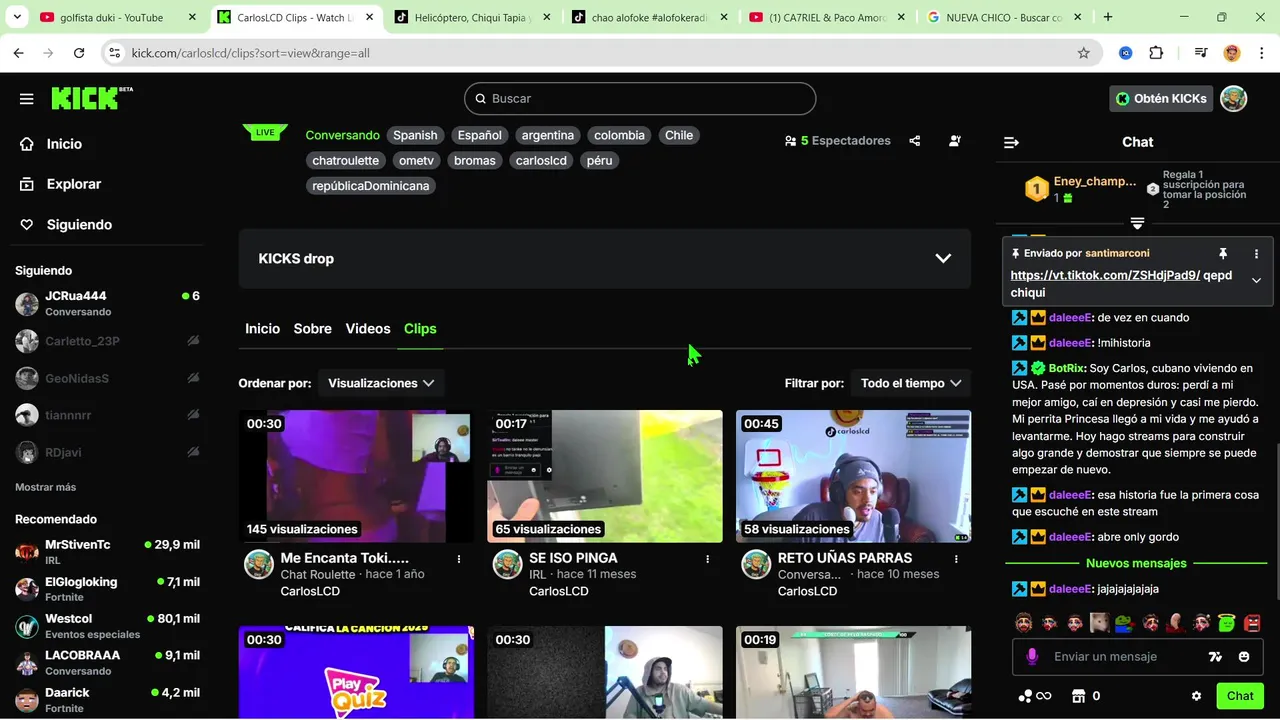Open the RETO UÑAS PARRAS clip thumbnail
1280x720 pixels.
tap(853, 476)
